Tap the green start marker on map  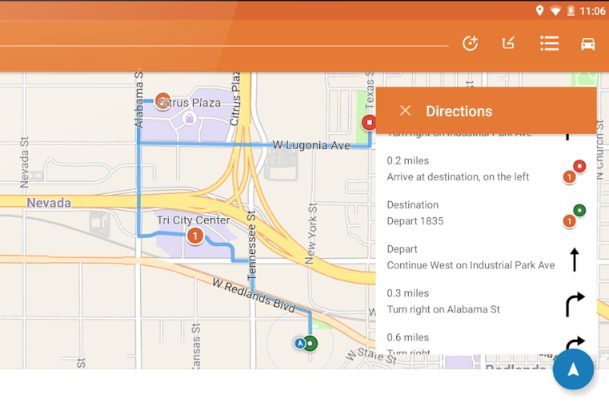(311, 344)
